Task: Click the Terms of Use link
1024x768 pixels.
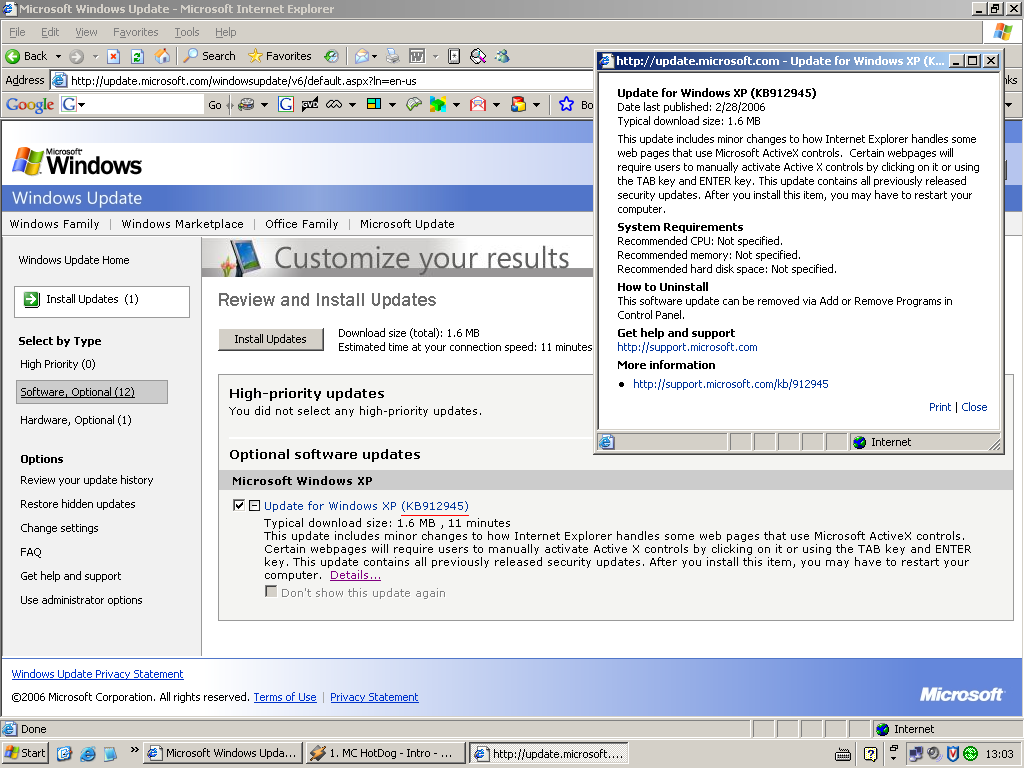Action: click(x=285, y=697)
